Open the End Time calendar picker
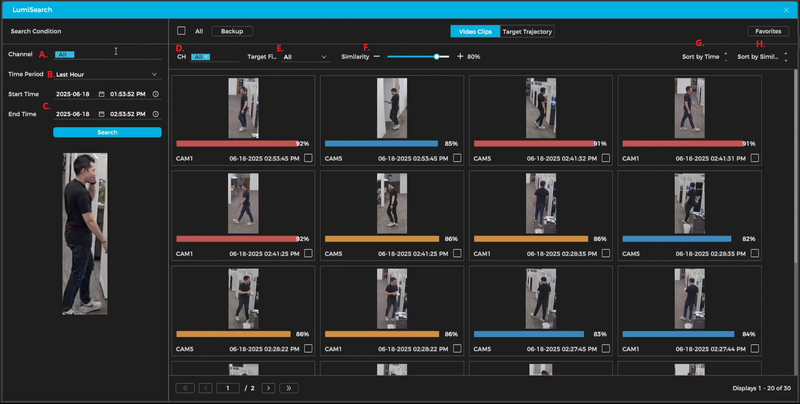The height and width of the screenshot is (404, 800). 102,113
